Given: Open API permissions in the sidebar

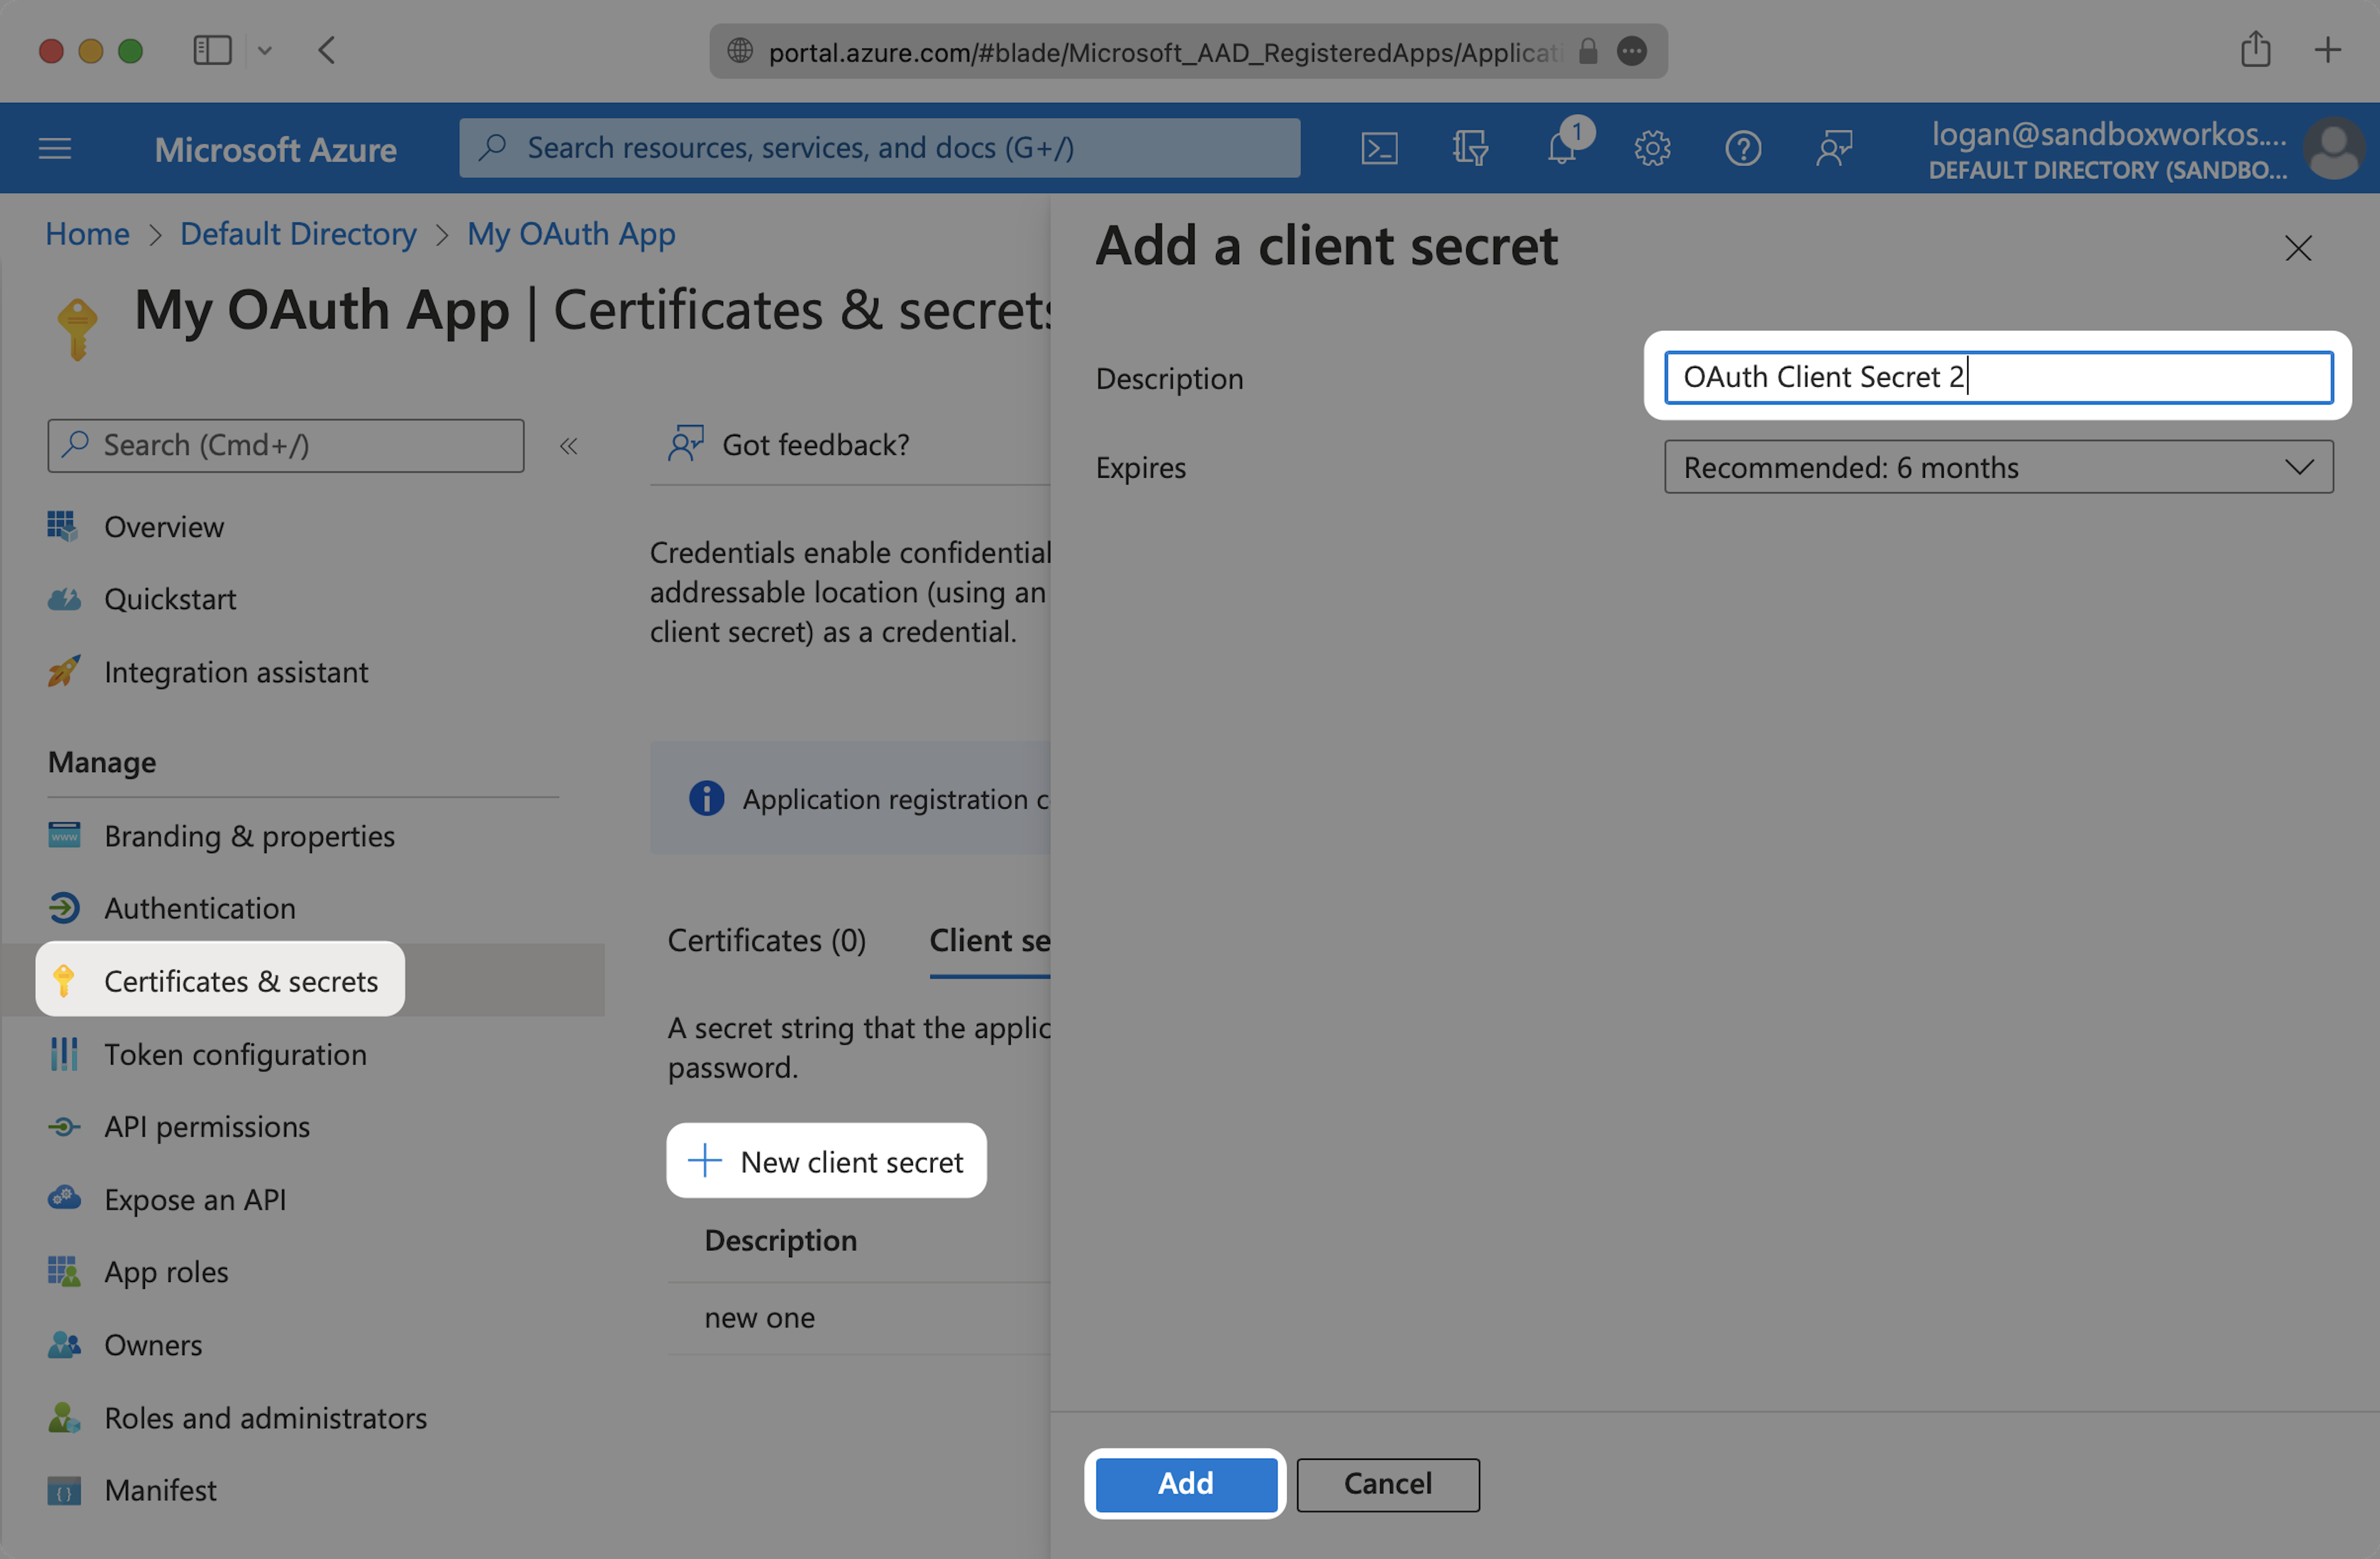Looking at the screenshot, I should click(x=207, y=1126).
